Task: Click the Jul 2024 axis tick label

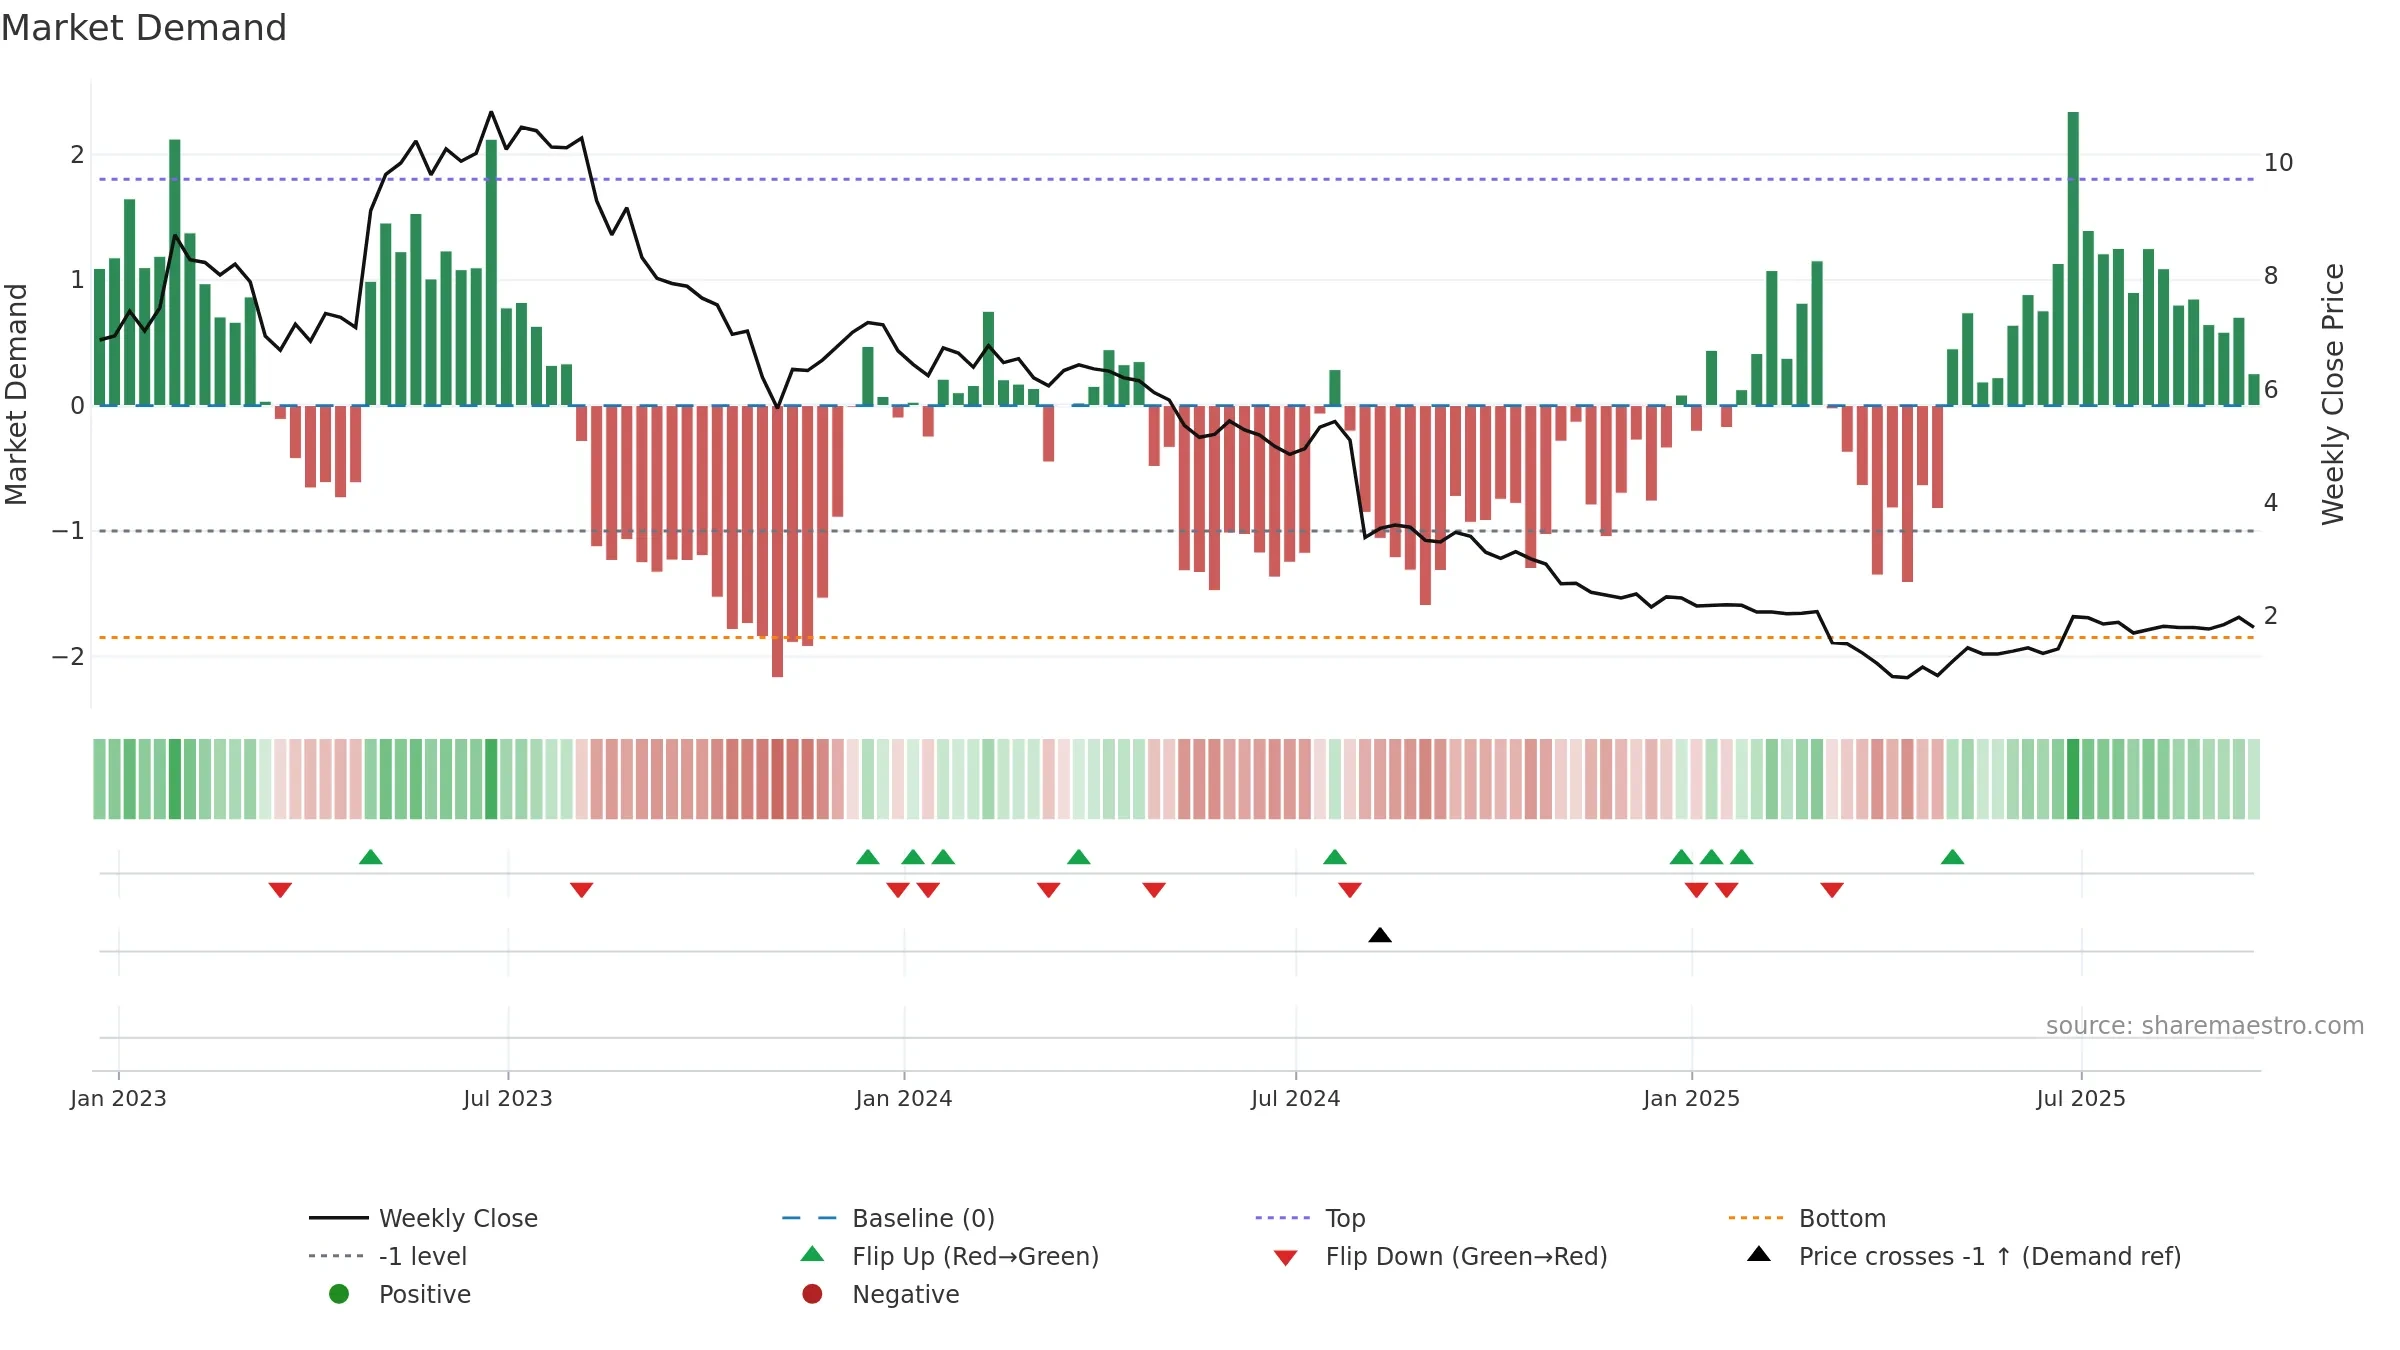Action: pos(1296,1099)
